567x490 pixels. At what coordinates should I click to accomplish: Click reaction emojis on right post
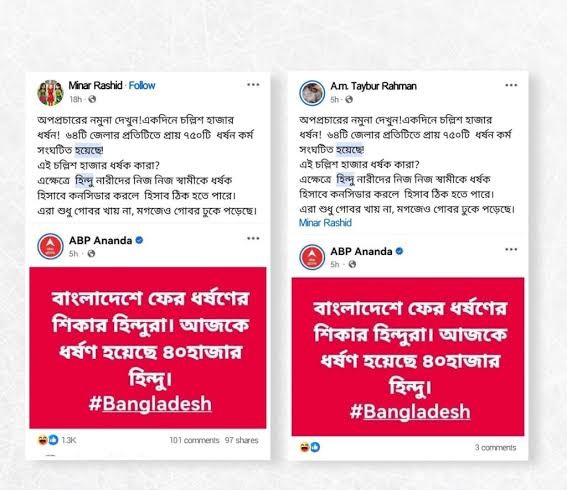pyautogui.click(x=310, y=448)
